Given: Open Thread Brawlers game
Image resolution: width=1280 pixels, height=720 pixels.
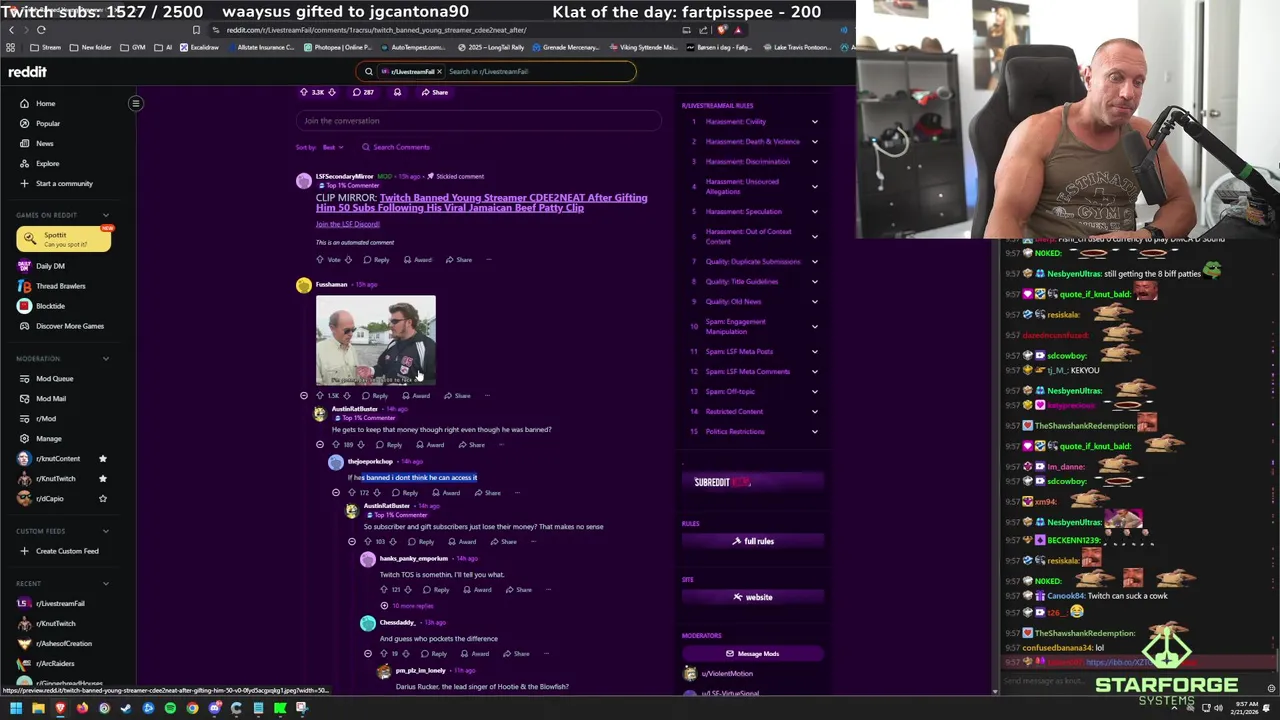Looking at the screenshot, I should (60, 286).
